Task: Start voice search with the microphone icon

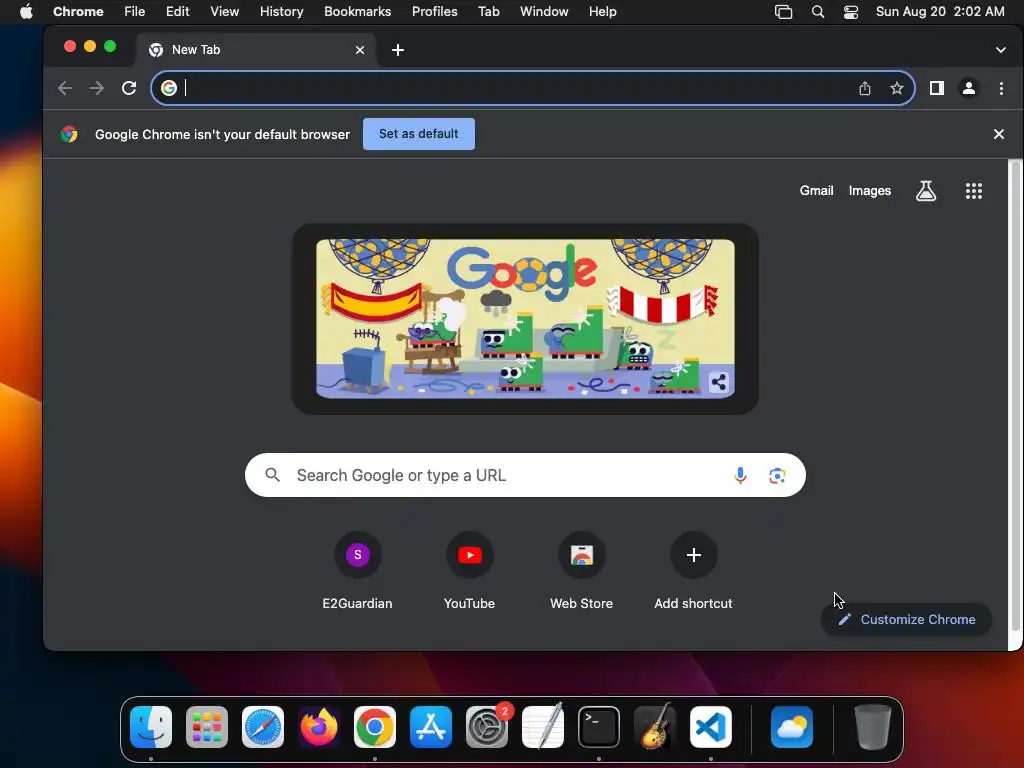Action: click(740, 475)
